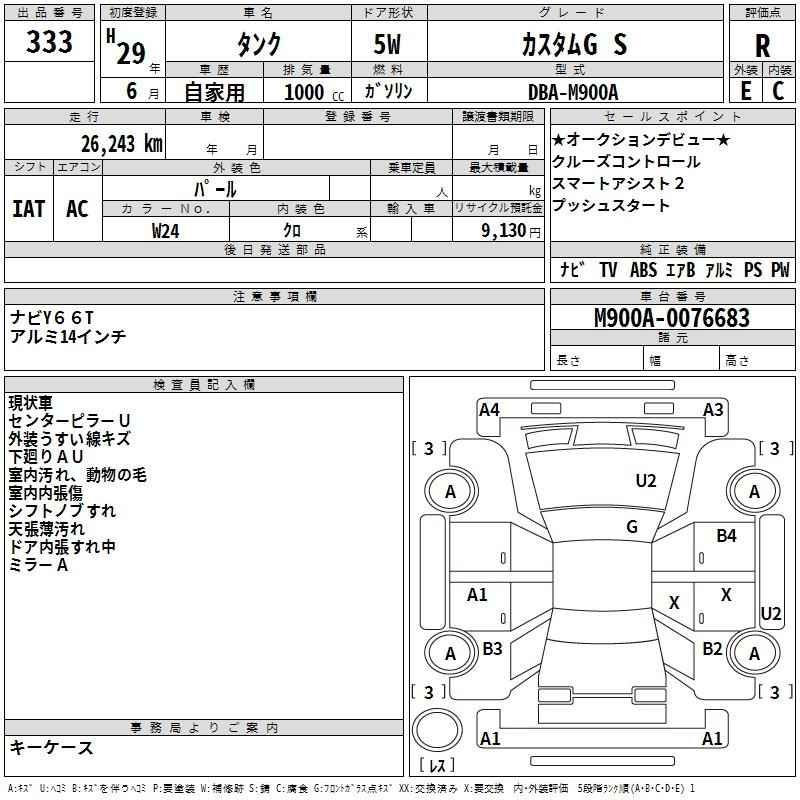Select spare tire circle above レス
This screenshot has width=800, height=800.
[437, 730]
